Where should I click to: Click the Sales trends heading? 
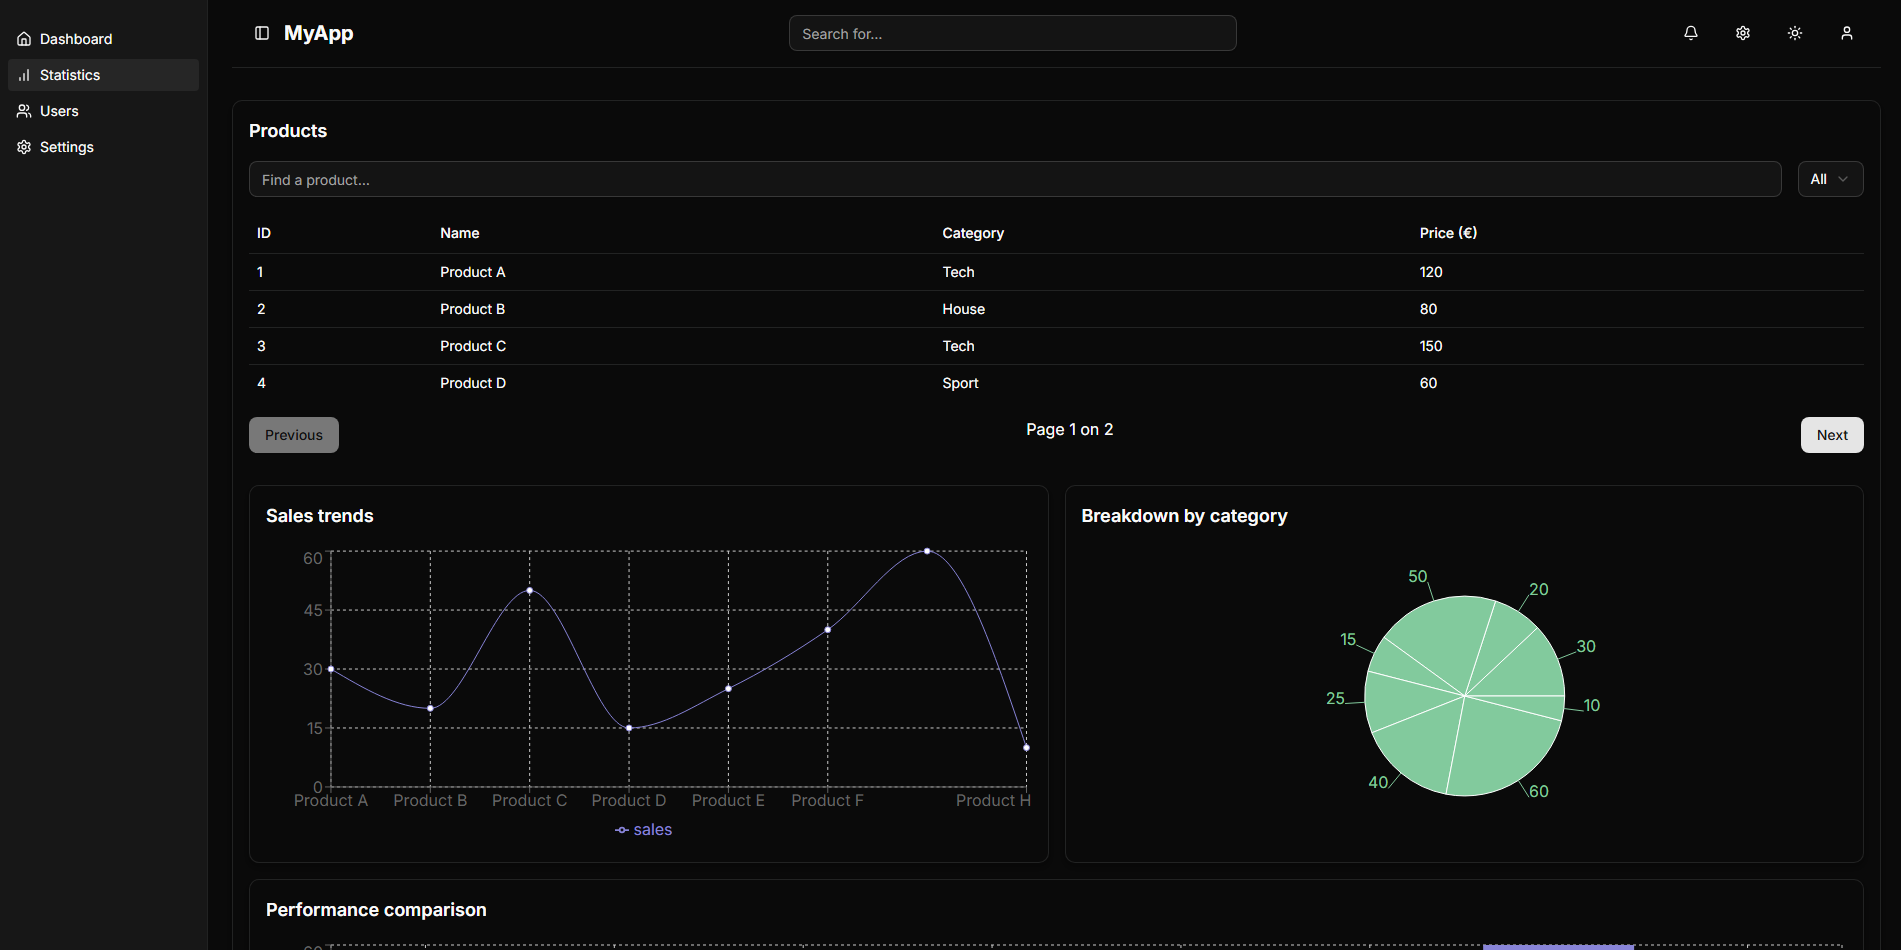click(x=319, y=516)
